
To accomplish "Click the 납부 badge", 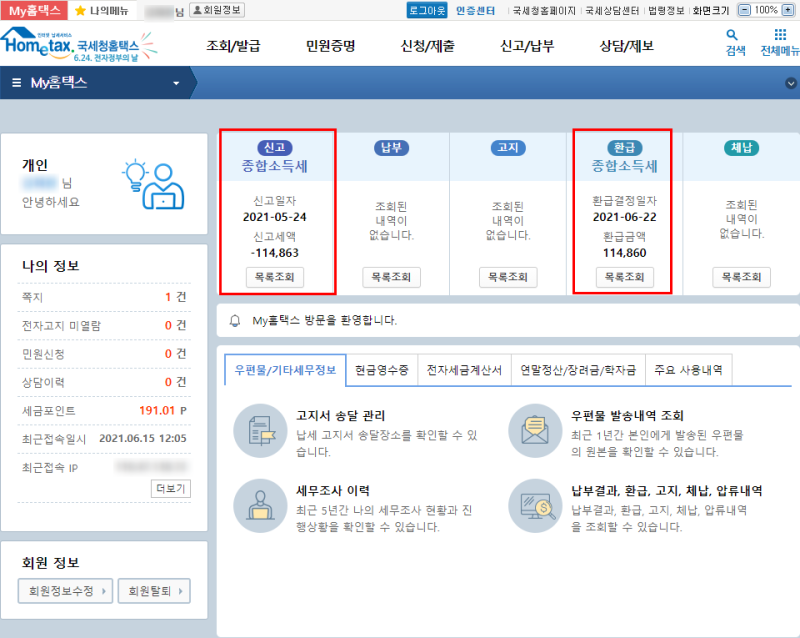I will [391, 148].
